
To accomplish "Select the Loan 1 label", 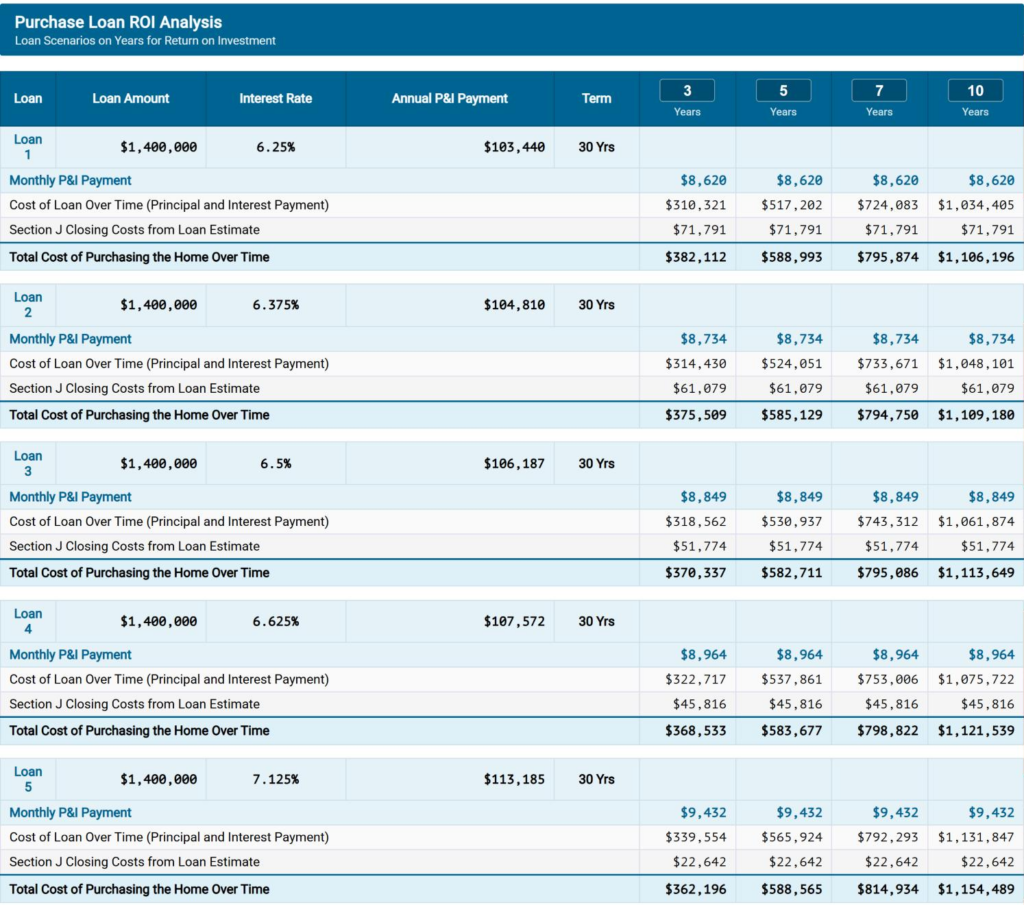I will 27,147.
